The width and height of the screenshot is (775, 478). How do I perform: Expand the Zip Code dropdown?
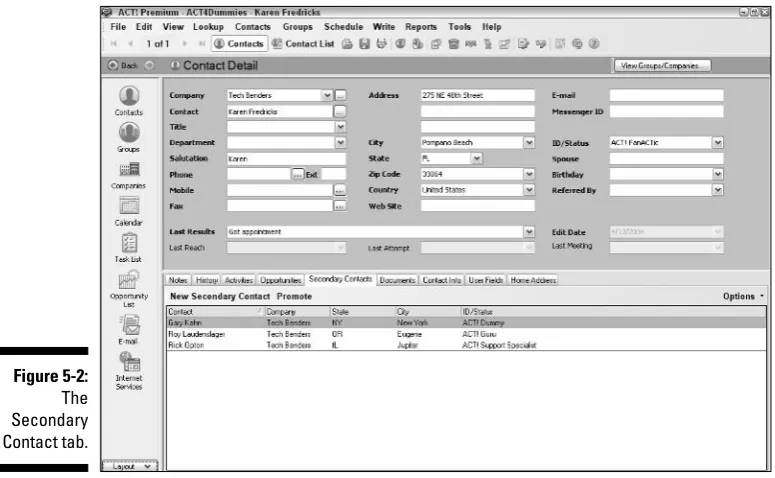point(529,174)
